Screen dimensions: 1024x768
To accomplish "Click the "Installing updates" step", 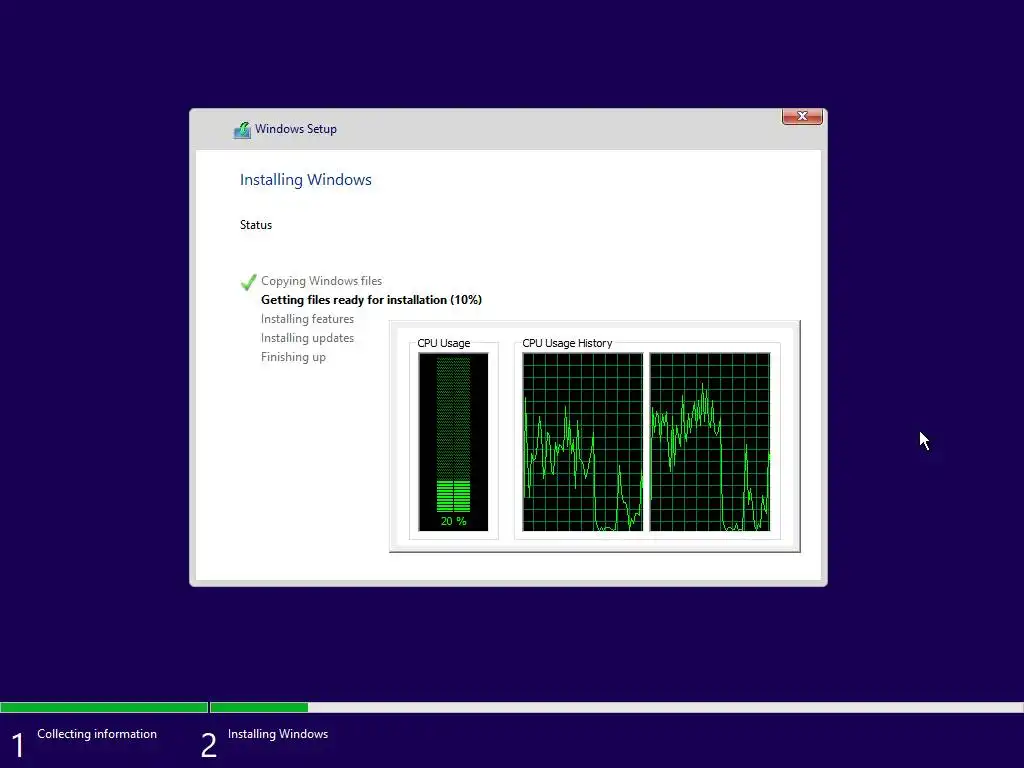I will click(307, 338).
